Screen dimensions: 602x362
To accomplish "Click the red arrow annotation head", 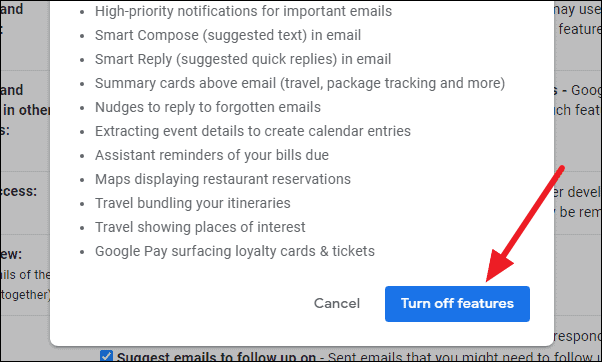I will (498, 265).
